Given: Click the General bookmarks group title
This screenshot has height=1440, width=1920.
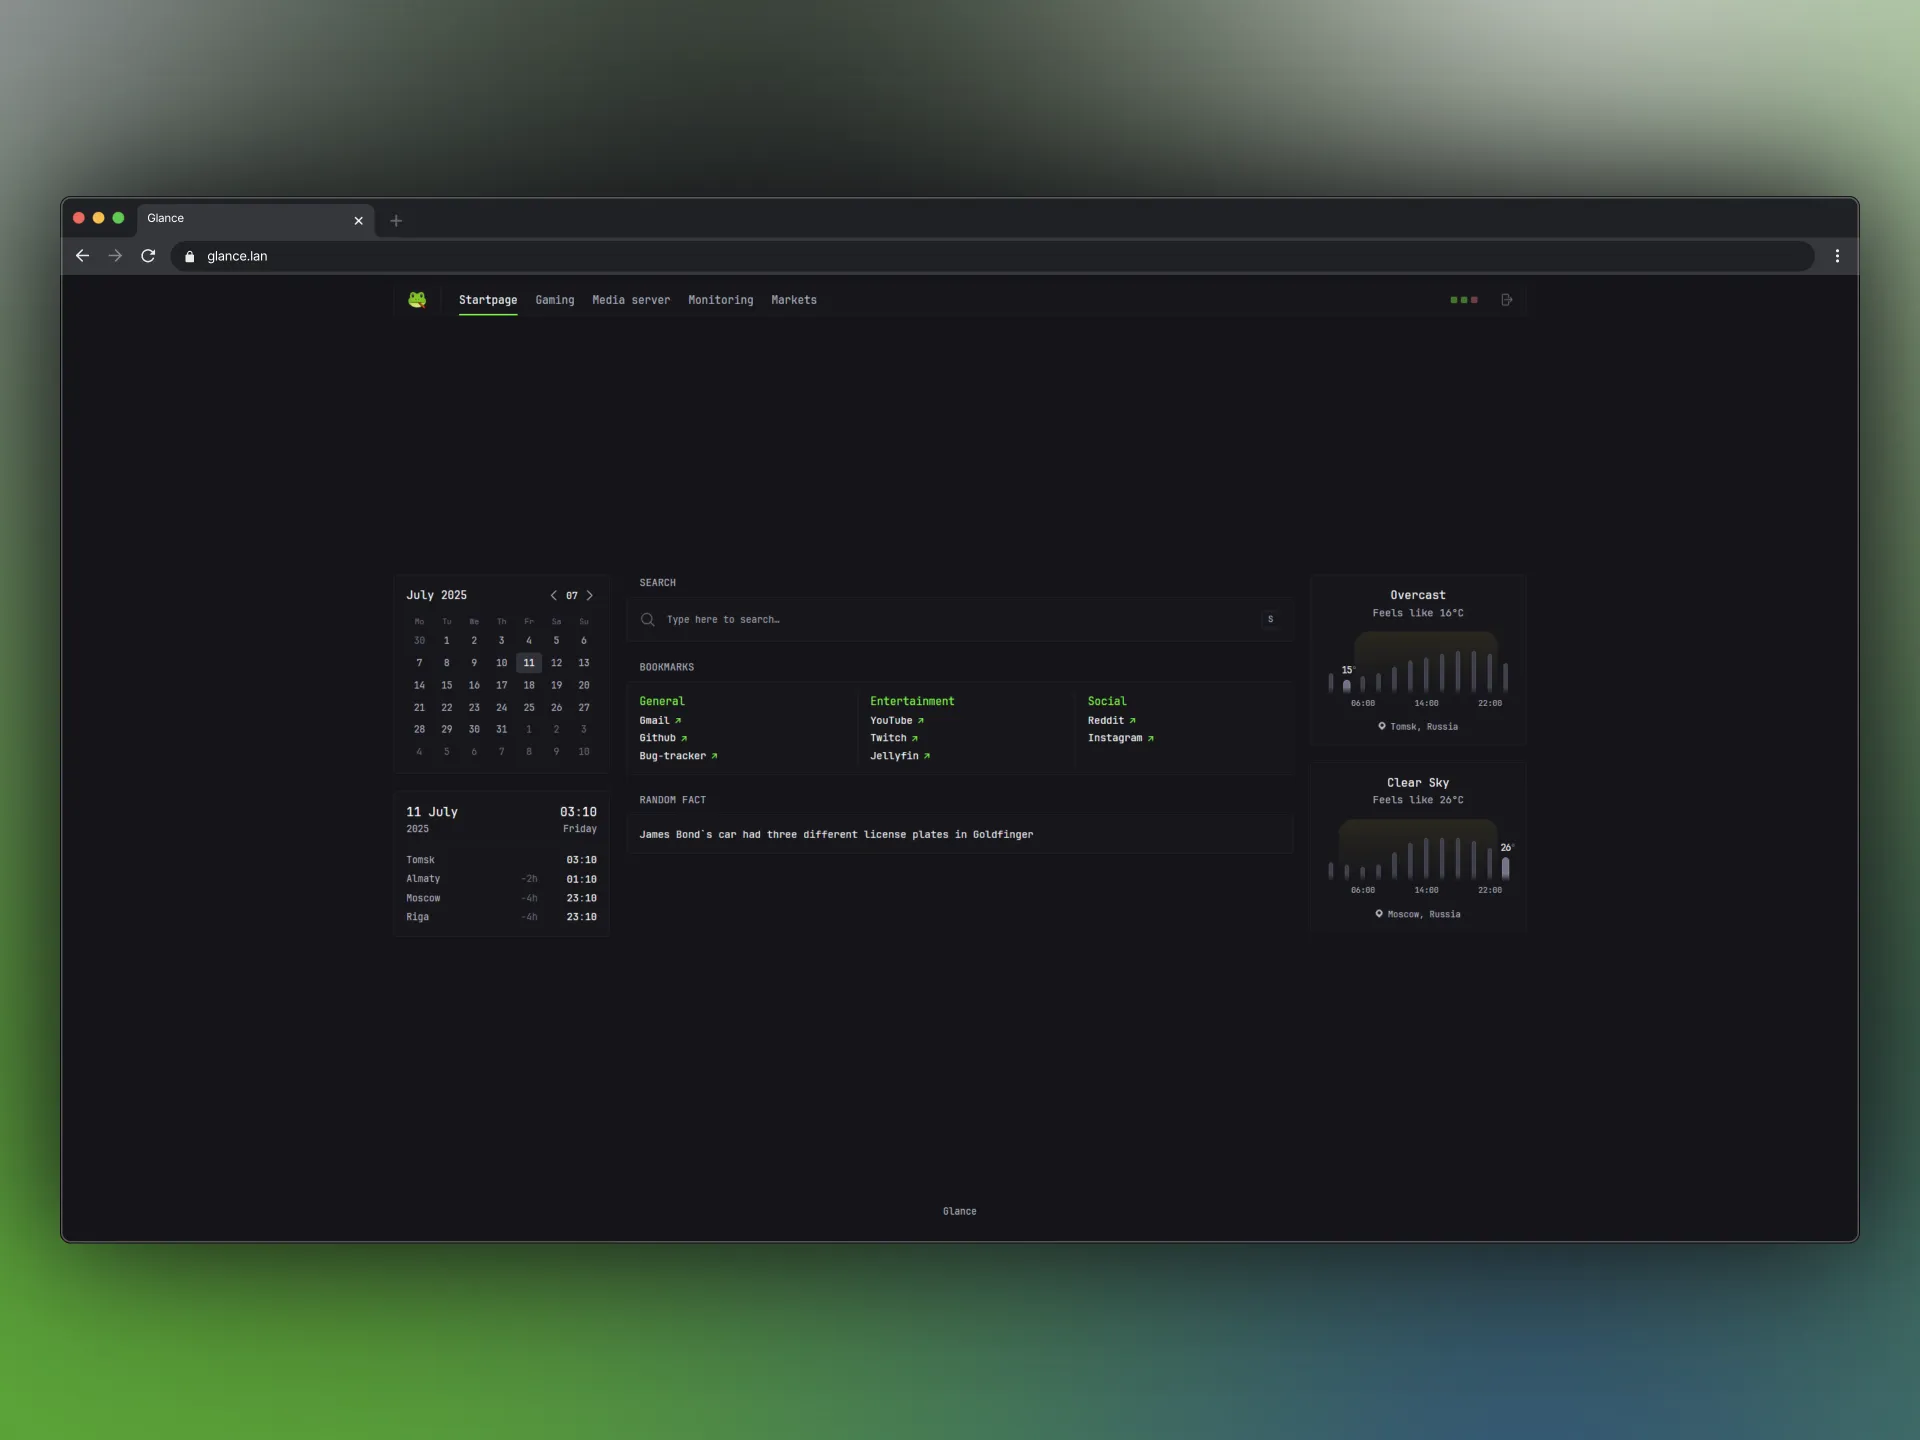Looking at the screenshot, I should coord(662,701).
